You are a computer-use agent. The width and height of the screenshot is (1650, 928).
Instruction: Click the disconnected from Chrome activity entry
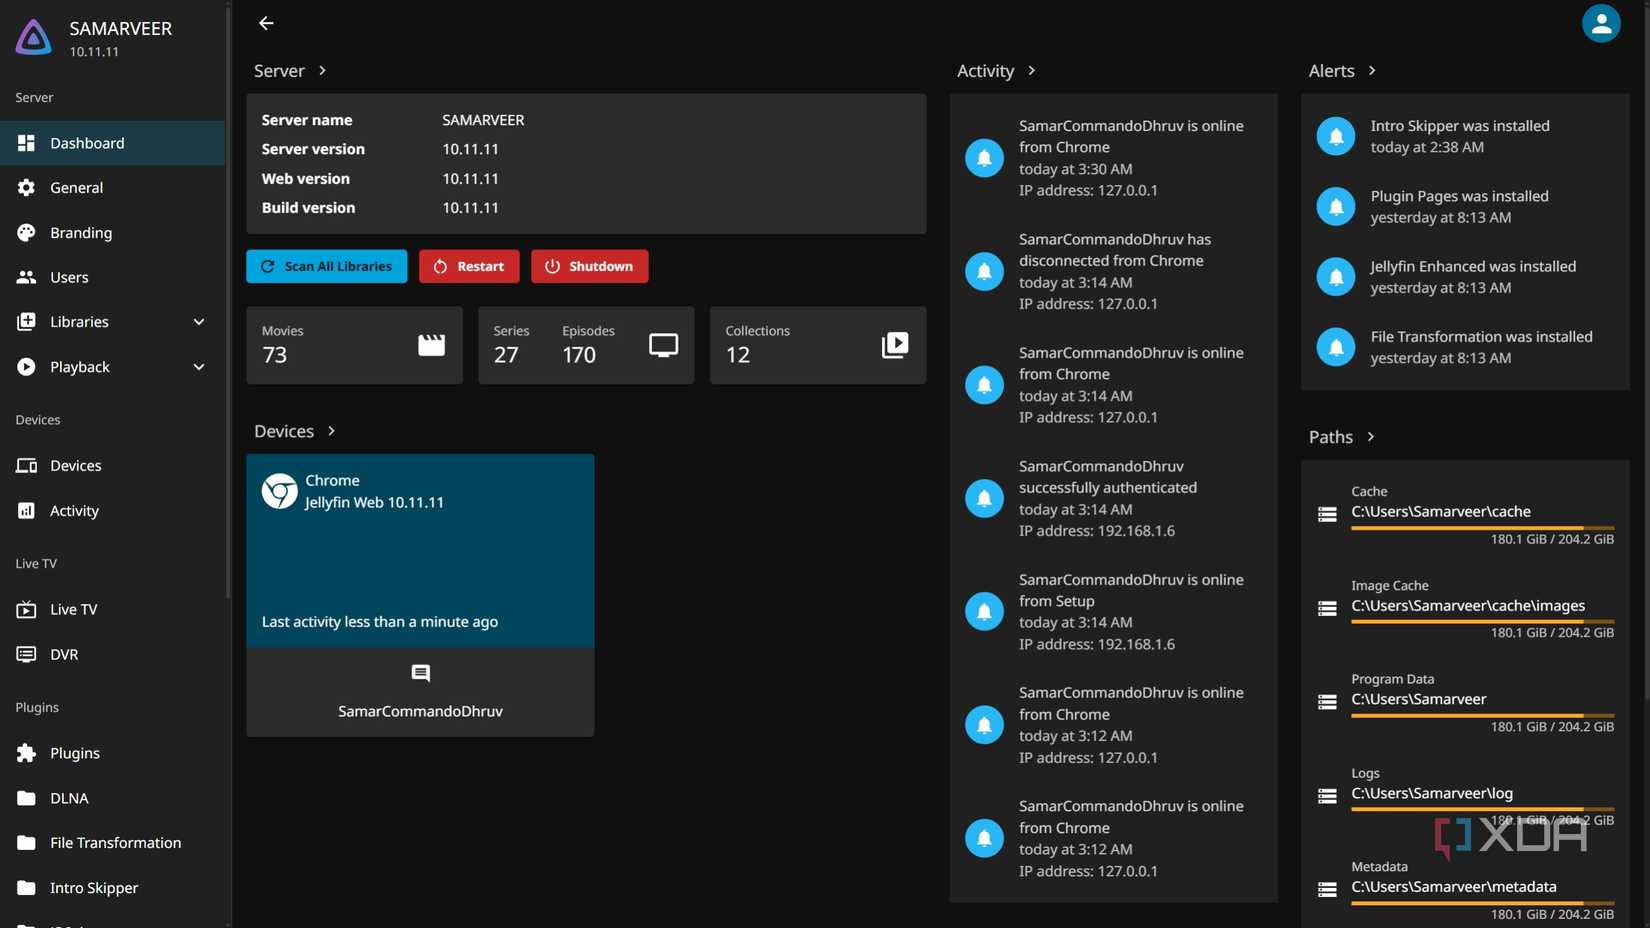click(1113, 271)
